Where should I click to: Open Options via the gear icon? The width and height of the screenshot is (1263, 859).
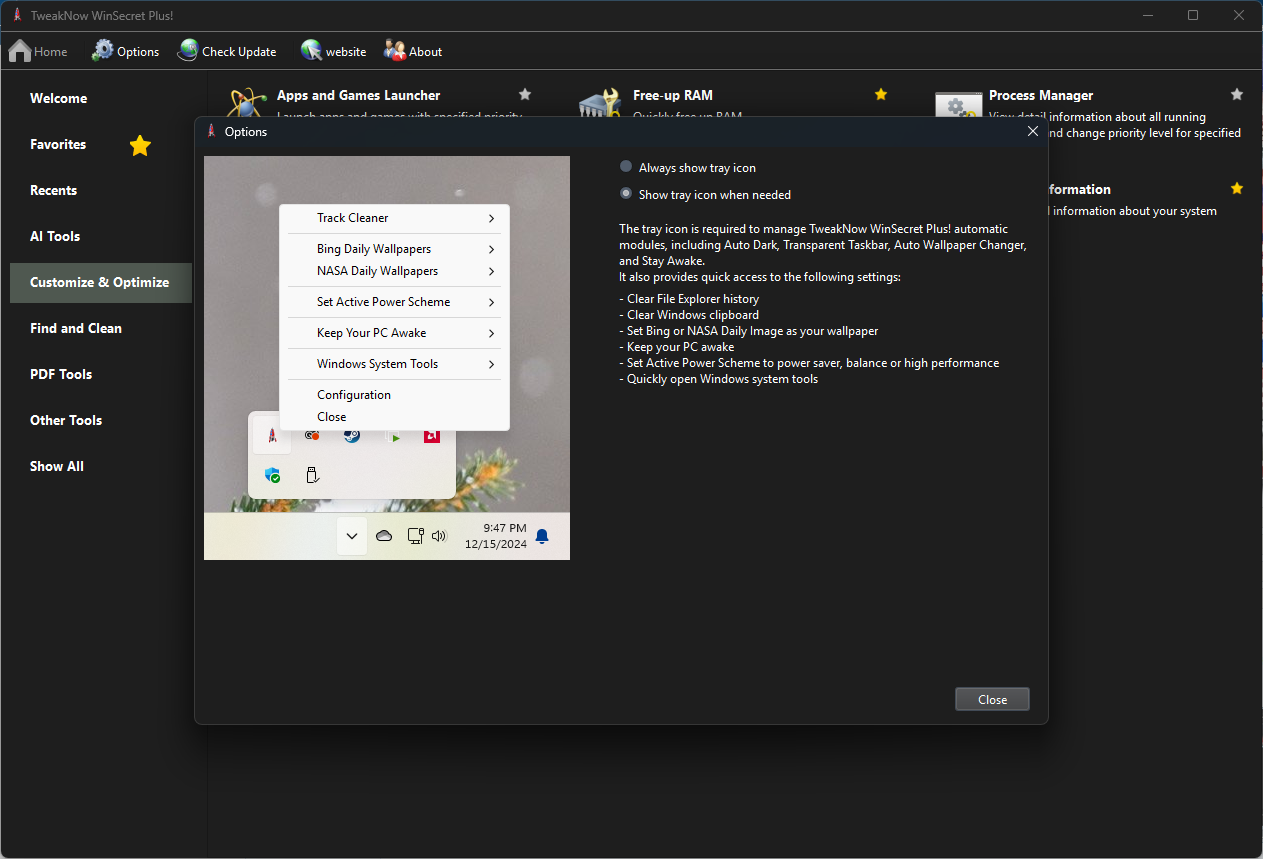click(103, 51)
